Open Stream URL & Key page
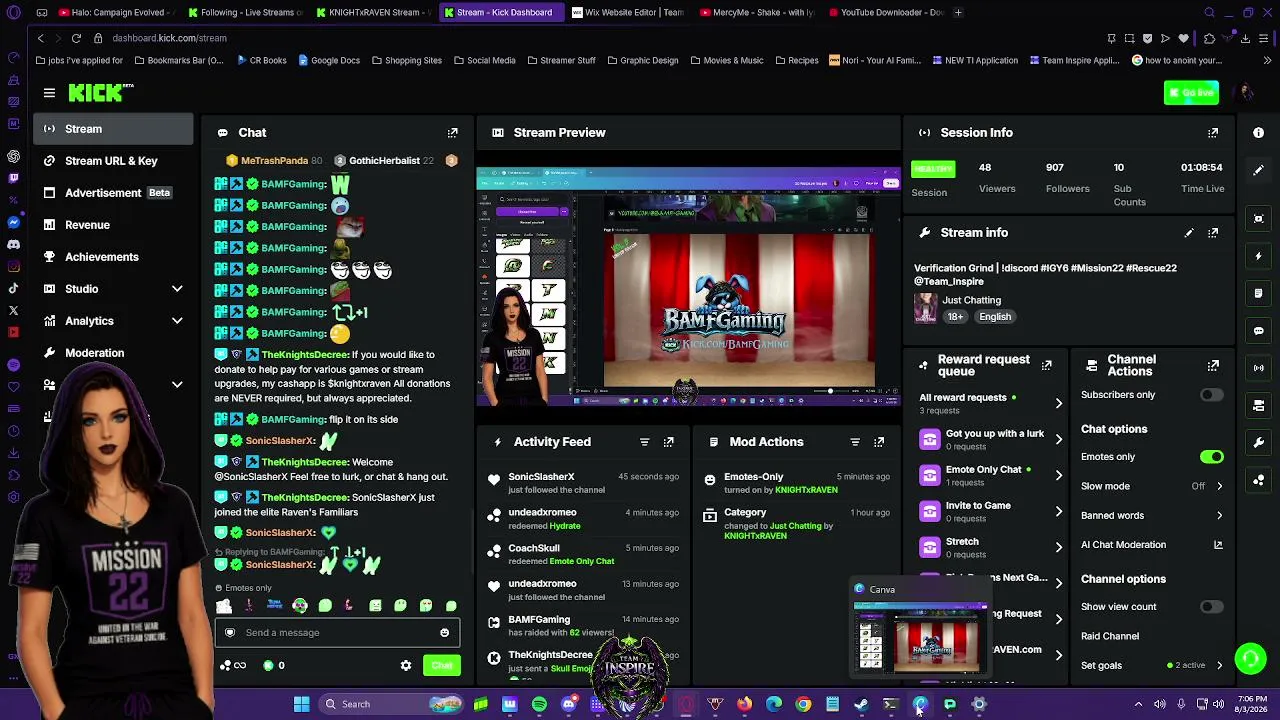The image size is (1280, 720). click(x=113, y=161)
